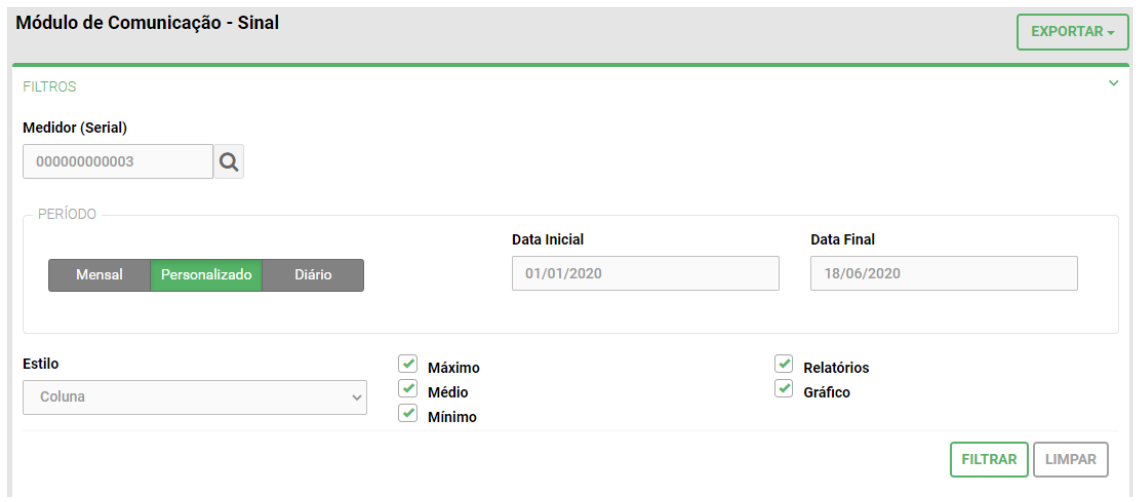Click the LIMPAR button
Screen dimensions: 1141x502
point(1071,460)
